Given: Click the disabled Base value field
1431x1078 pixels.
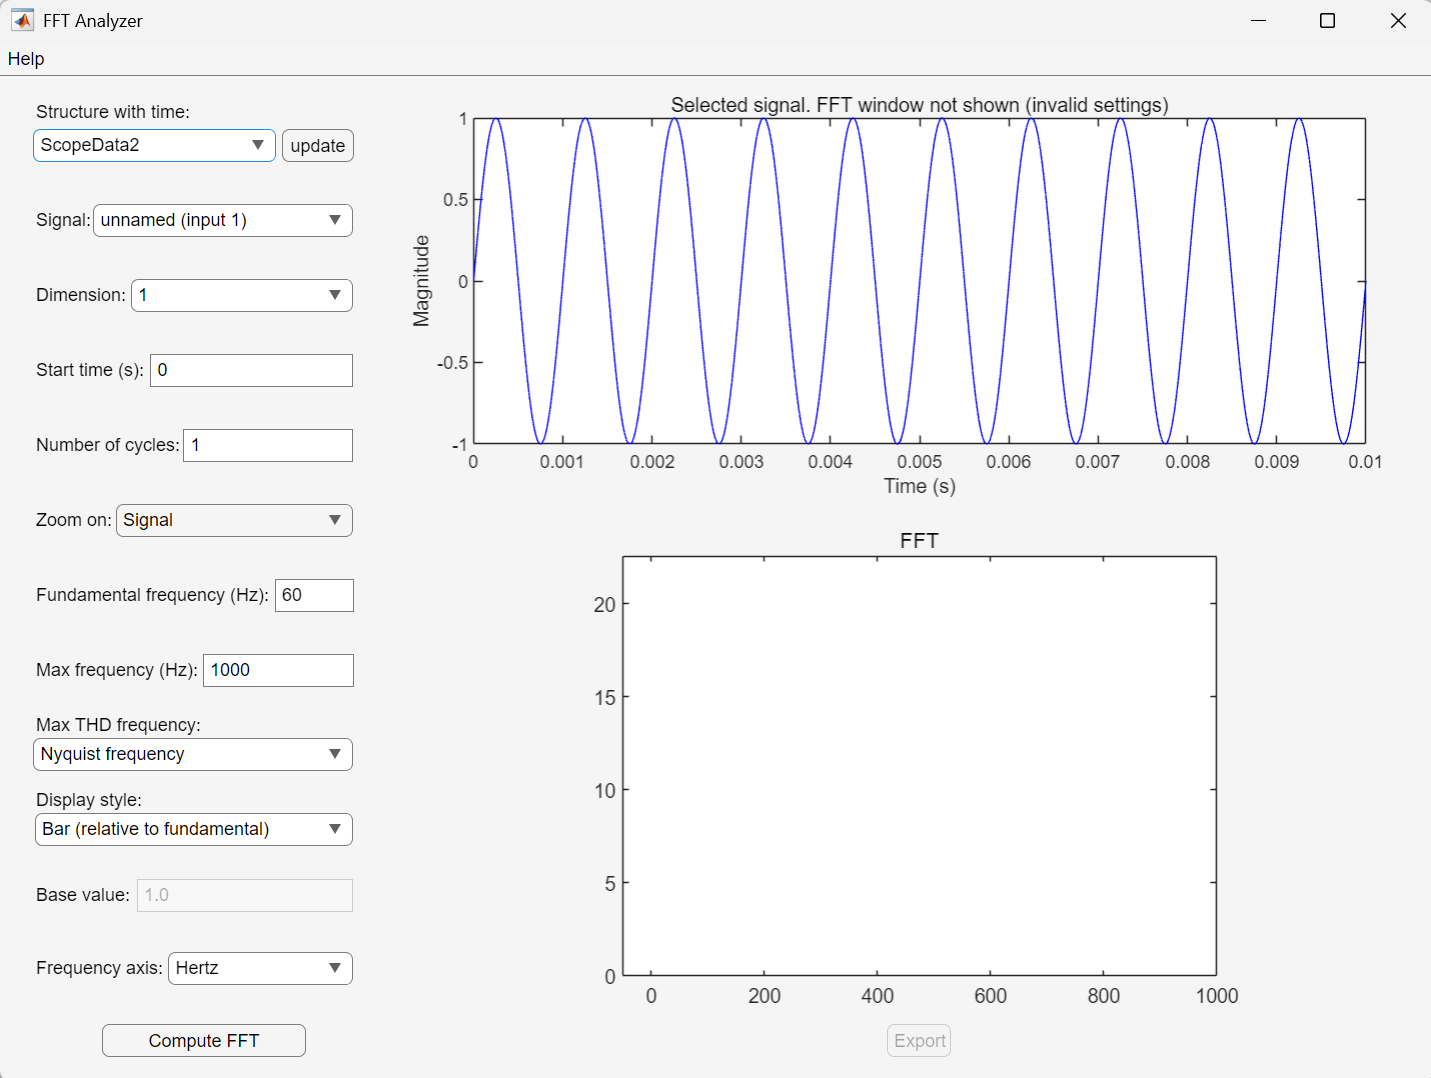Looking at the screenshot, I should pos(245,895).
